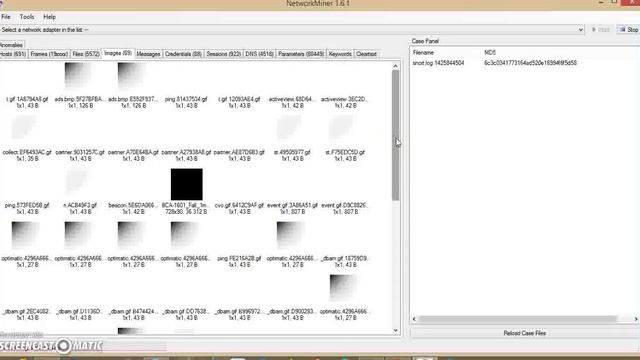Select the Images tab
640x360 pixels.
point(118,53)
